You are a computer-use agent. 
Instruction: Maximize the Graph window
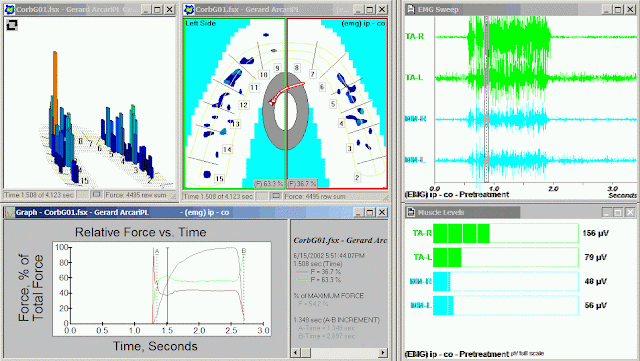[370, 212]
